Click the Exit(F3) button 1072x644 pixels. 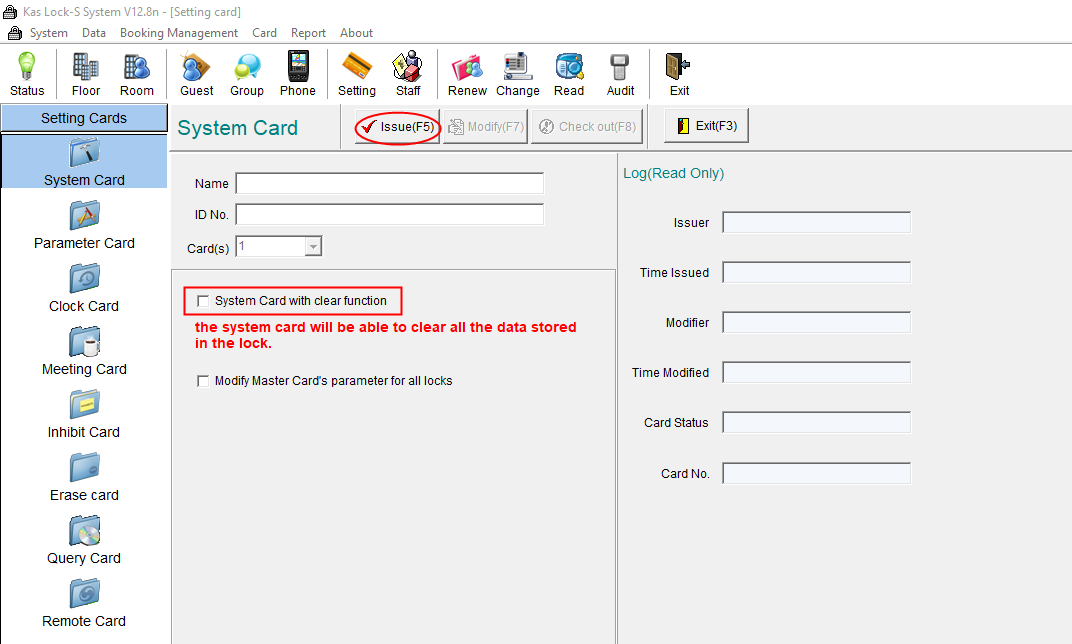coord(706,126)
